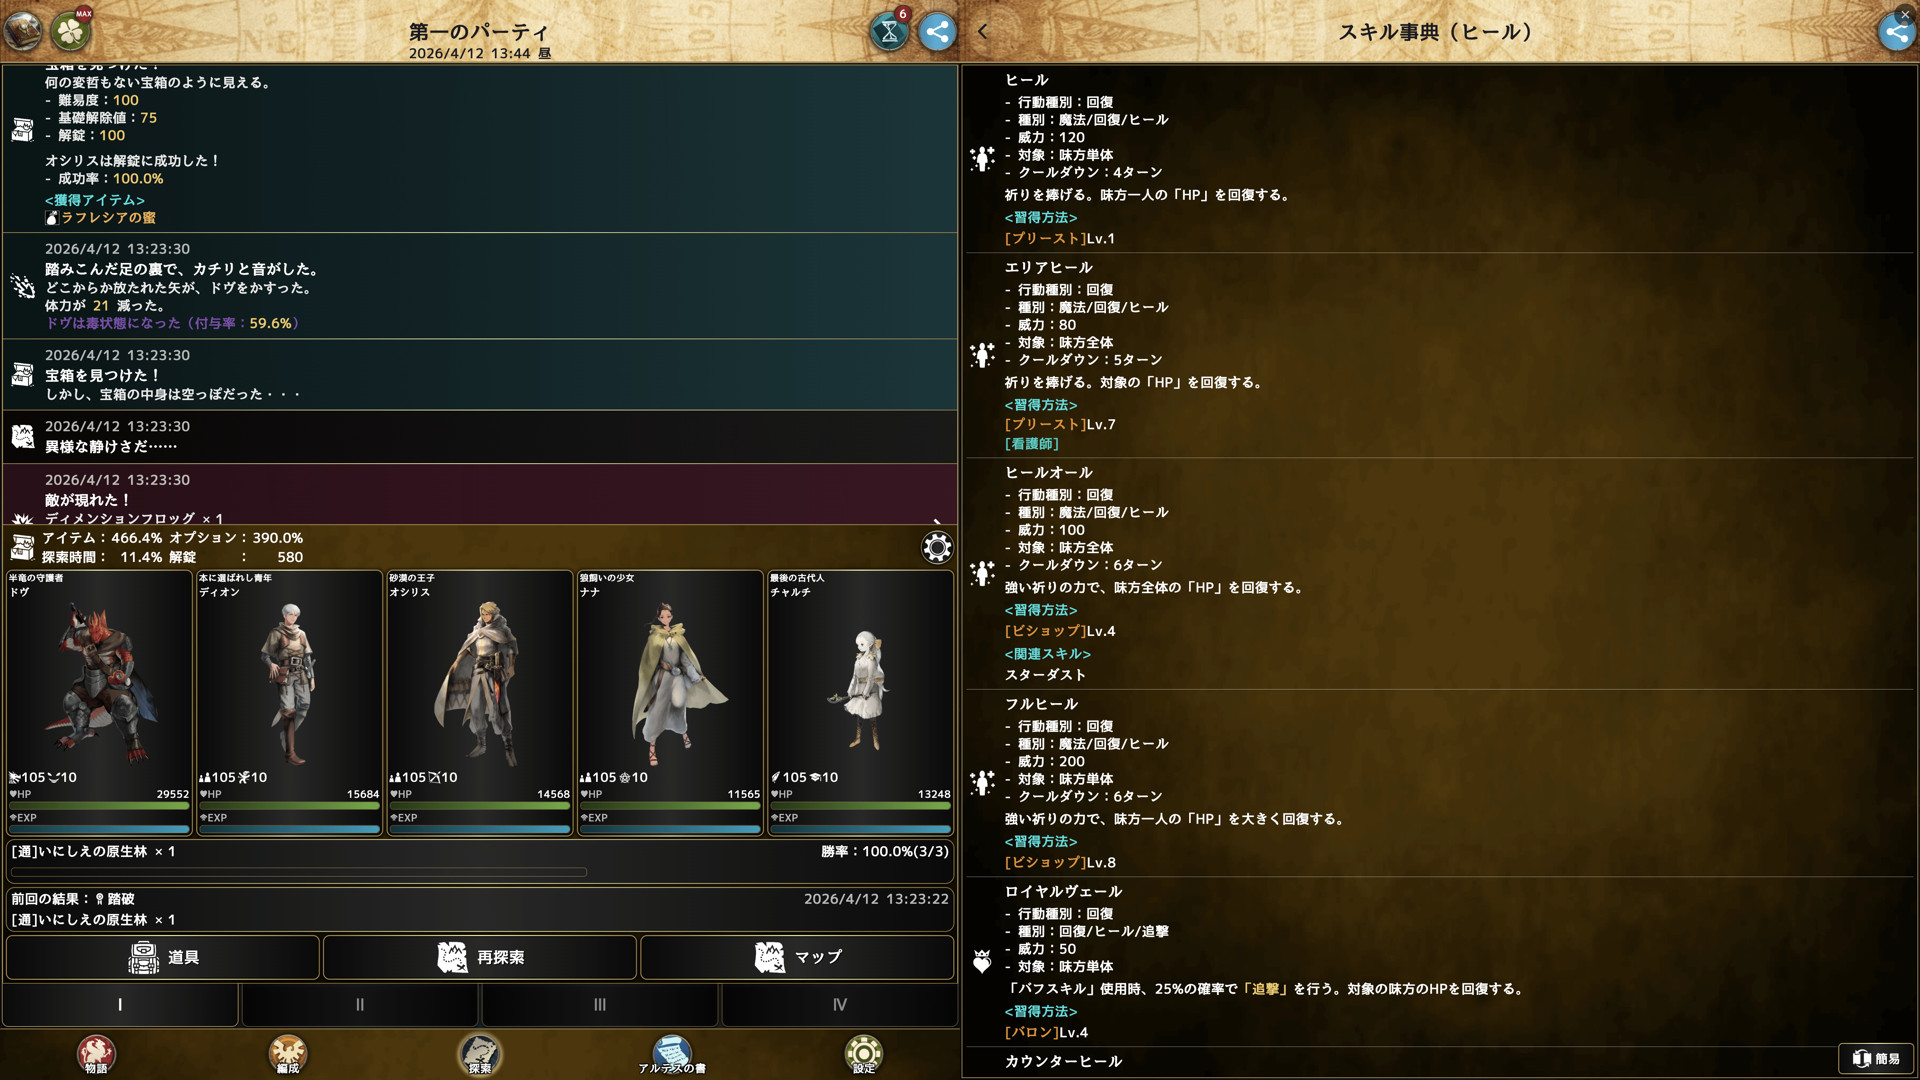Switch to party tab IV
The height and width of the screenshot is (1080, 1920).
point(840,1004)
